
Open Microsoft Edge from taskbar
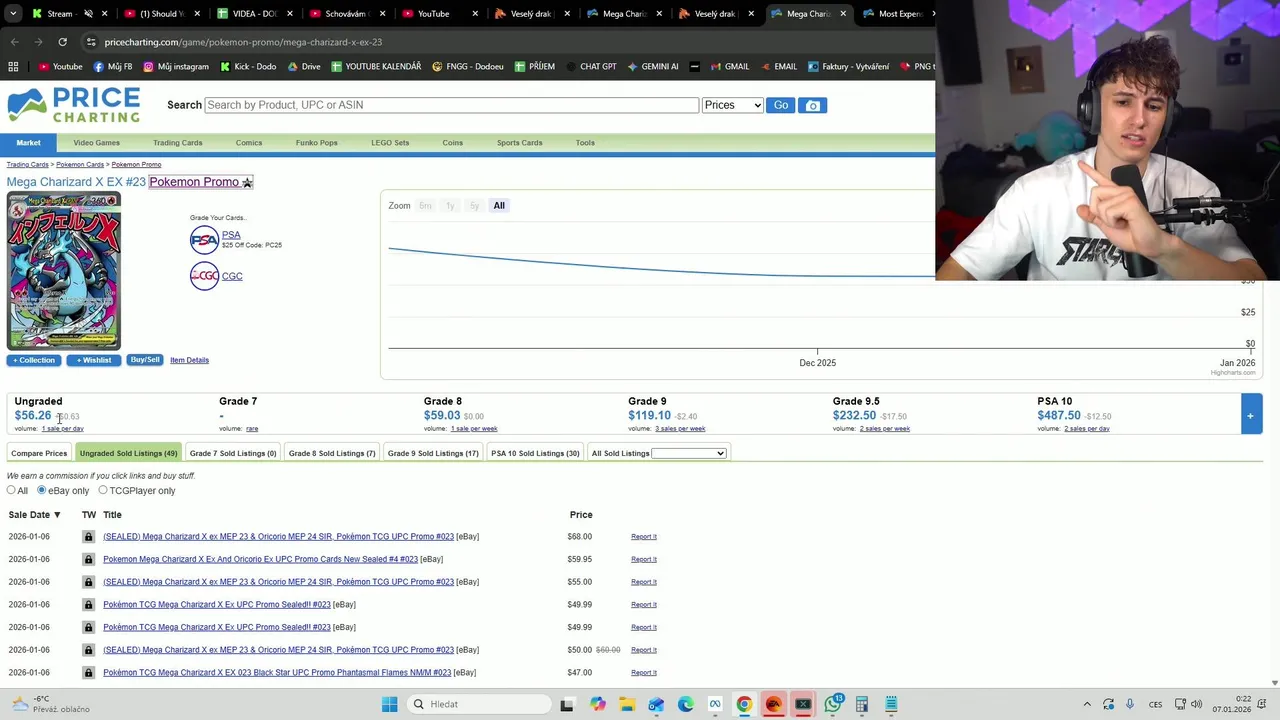click(685, 704)
